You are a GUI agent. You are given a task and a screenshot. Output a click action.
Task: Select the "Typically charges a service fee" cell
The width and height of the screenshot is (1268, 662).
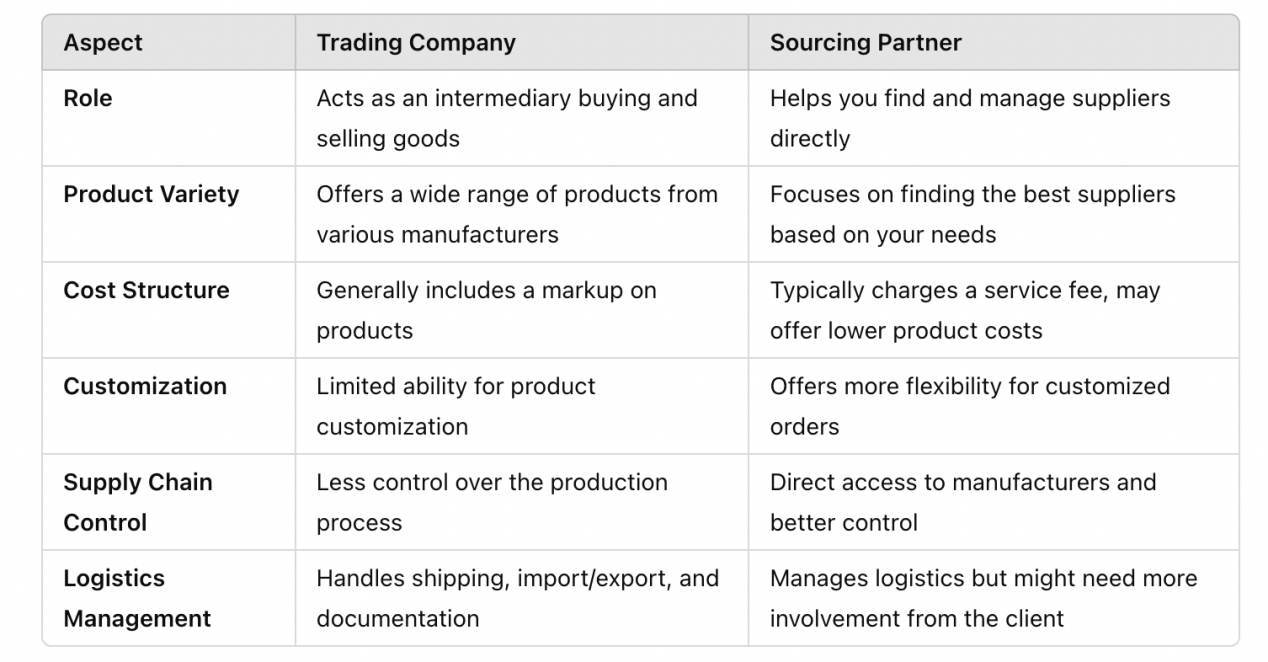[x=965, y=310]
